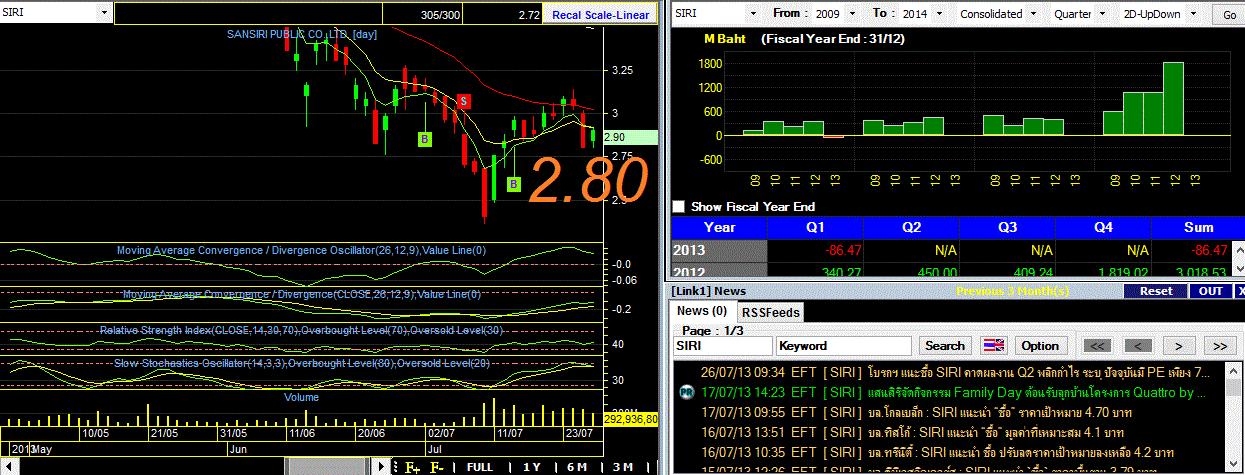Go to previous news page (<)
This screenshot has width=1245, height=475.
(1137, 345)
